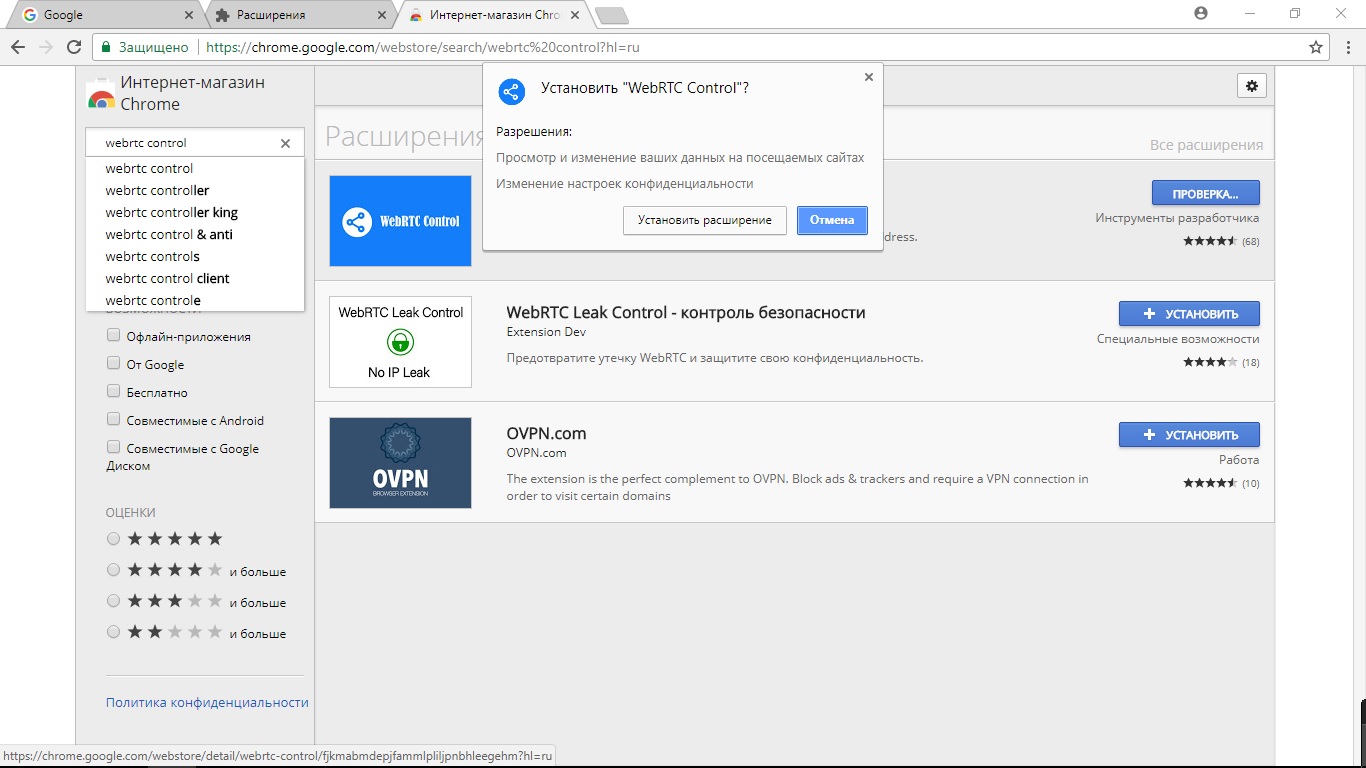Close the Google tab
This screenshot has width=1366, height=768.
point(190,15)
